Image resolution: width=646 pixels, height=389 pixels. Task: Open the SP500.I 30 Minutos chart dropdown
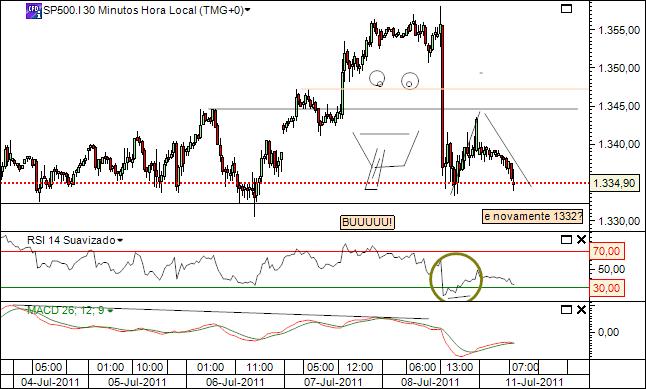click(x=247, y=11)
